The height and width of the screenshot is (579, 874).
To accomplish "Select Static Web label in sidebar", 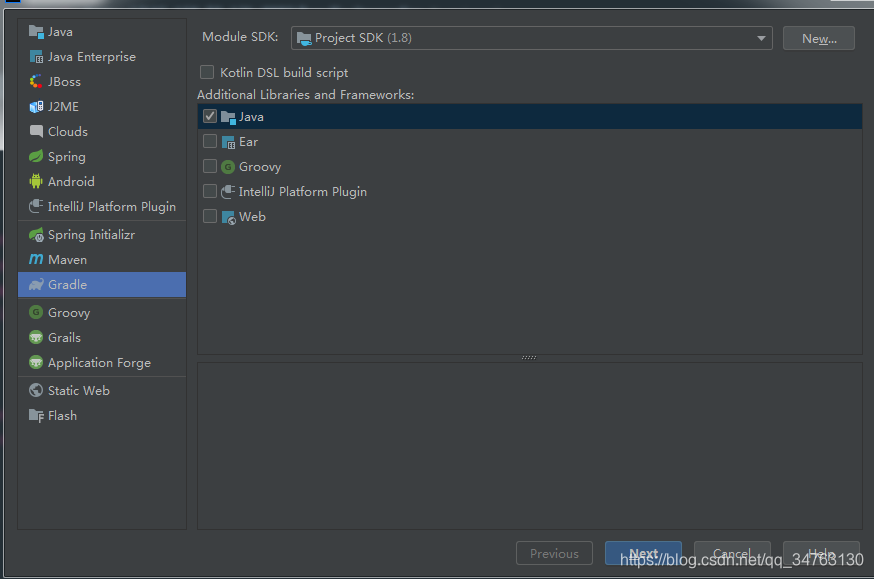I will [79, 391].
